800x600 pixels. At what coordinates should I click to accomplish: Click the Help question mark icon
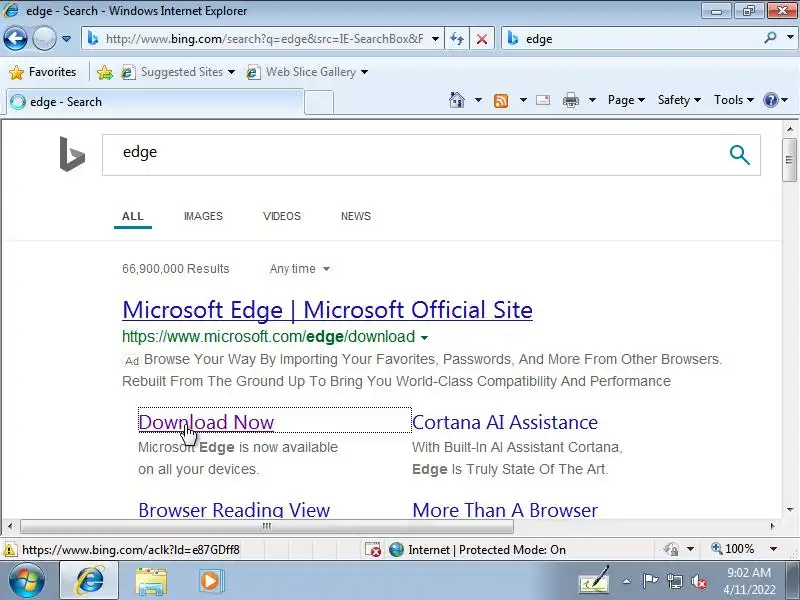[x=770, y=100]
